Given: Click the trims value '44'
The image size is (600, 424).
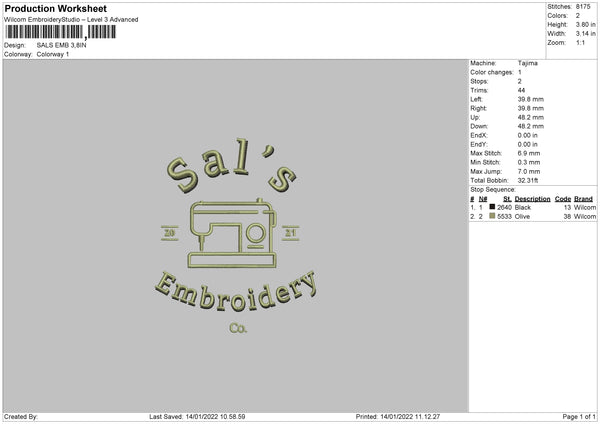Looking at the screenshot, I should click(521, 90).
